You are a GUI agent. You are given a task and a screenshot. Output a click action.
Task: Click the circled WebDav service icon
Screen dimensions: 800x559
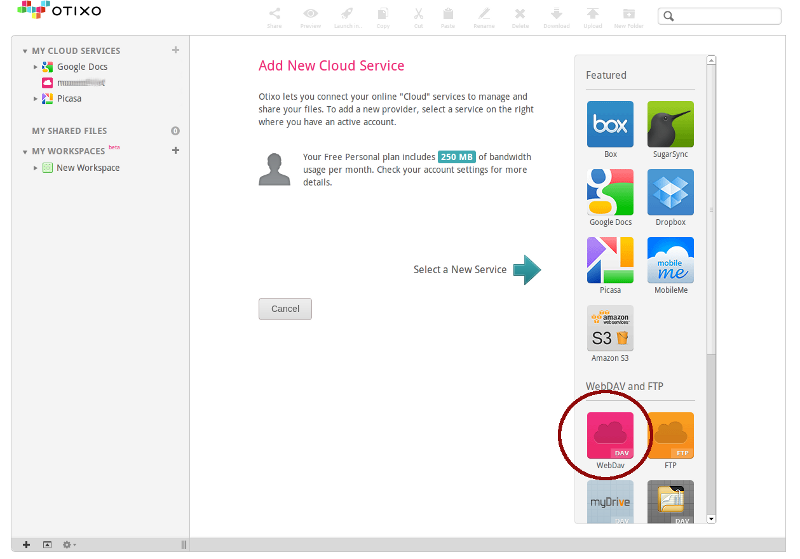(610, 435)
